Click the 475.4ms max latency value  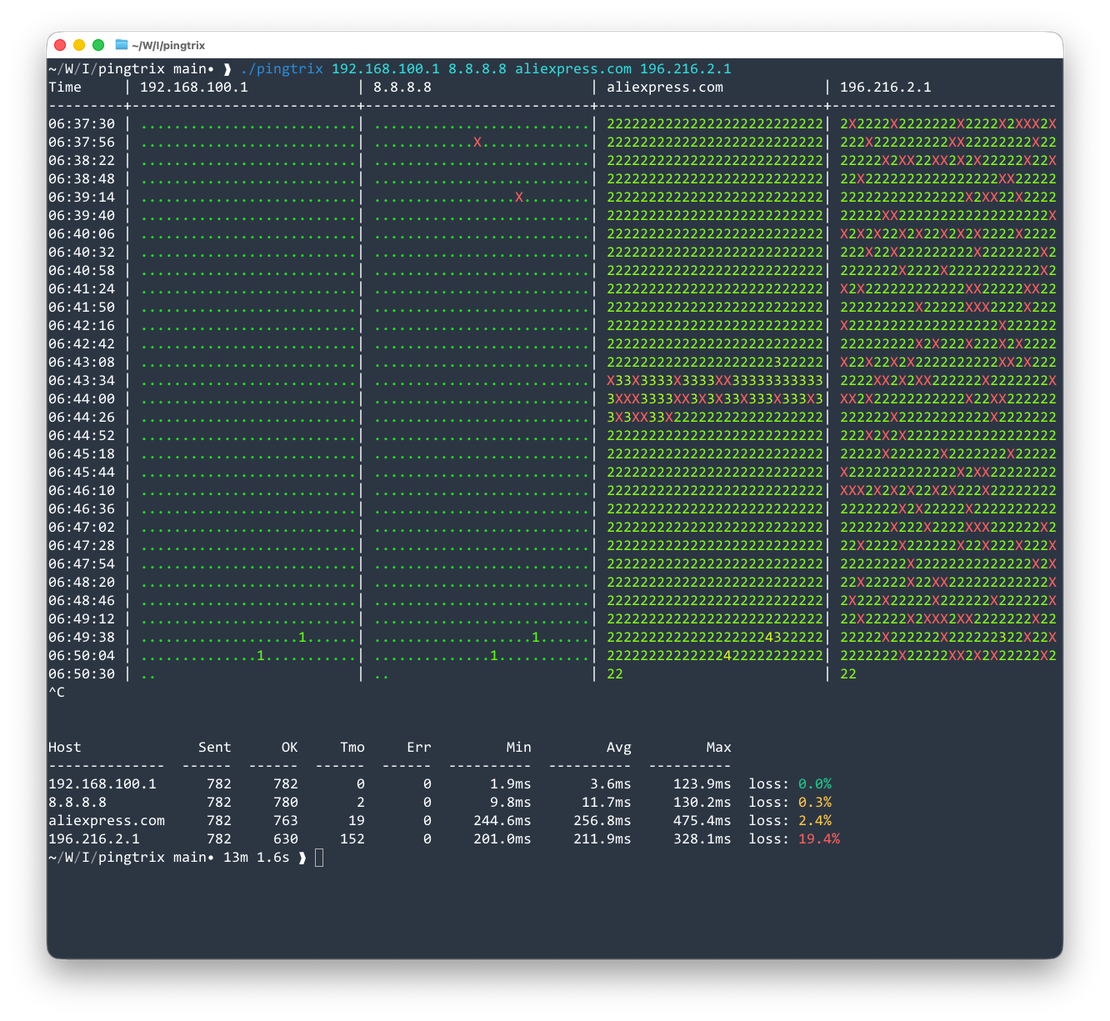pyautogui.click(x=702, y=821)
